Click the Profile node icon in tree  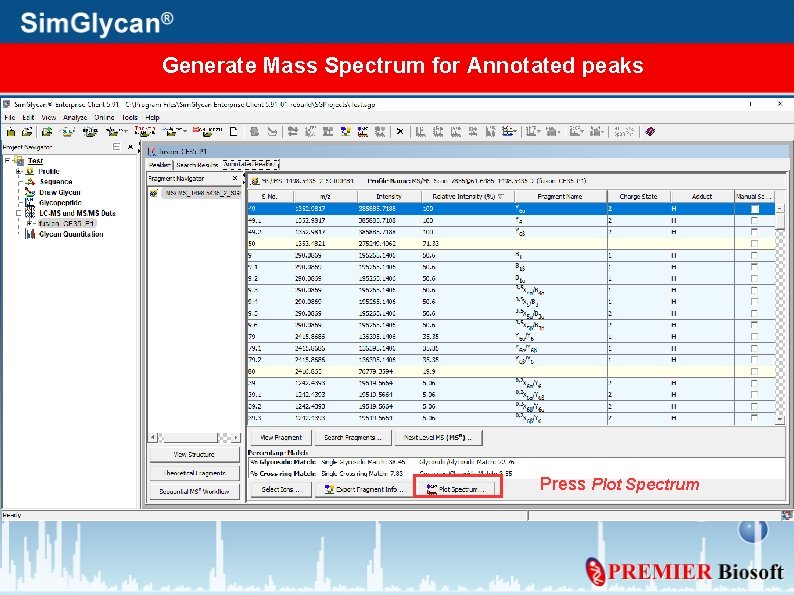click(x=30, y=171)
